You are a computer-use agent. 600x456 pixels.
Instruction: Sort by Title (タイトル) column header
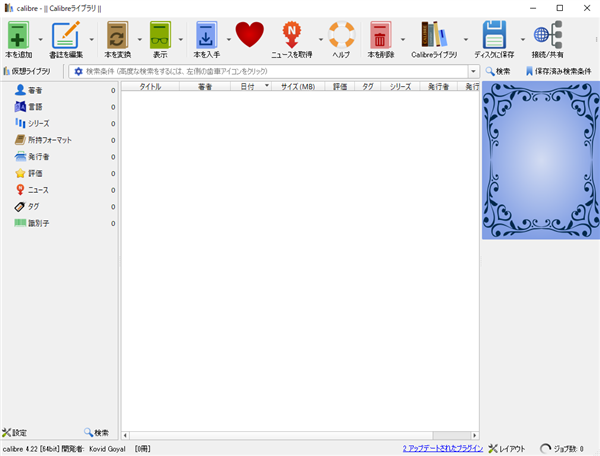click(x=150, y=87)
